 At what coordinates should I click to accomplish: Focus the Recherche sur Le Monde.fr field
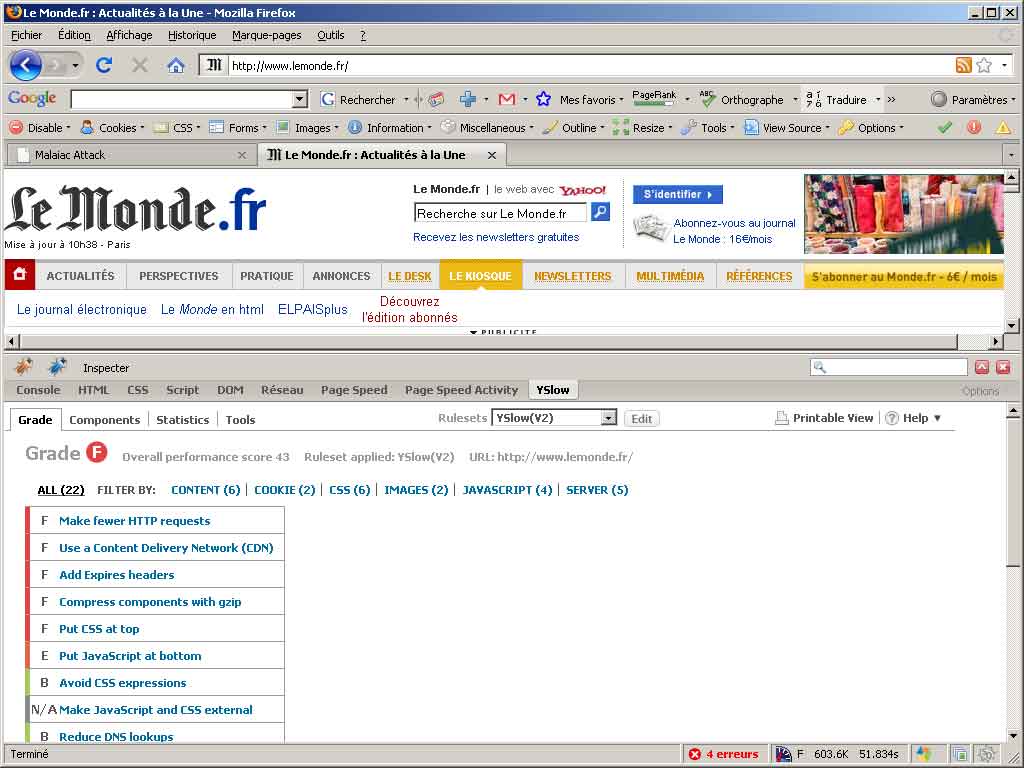click(x=500, y=213)
